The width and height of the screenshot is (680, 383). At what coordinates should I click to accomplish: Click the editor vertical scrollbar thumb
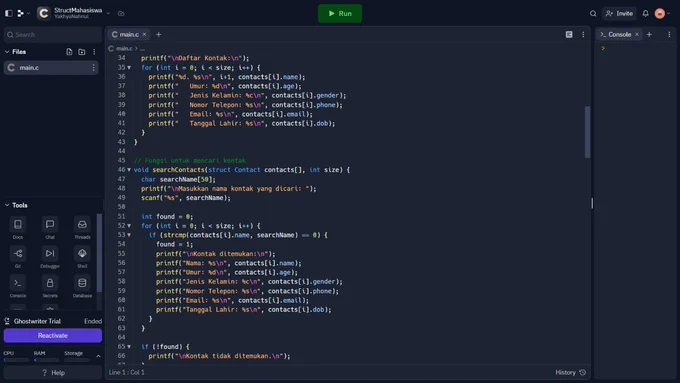coord(587,132)
